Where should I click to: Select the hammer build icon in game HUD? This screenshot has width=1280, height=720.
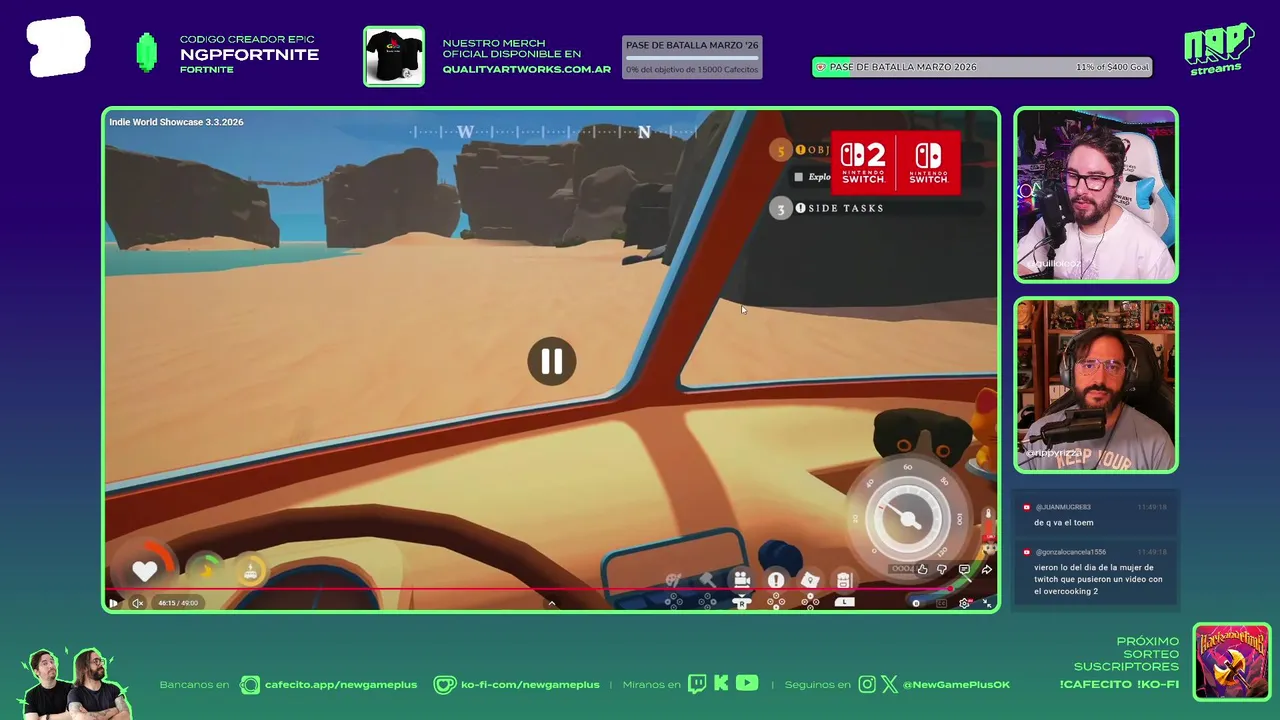[x=707, y=579]
